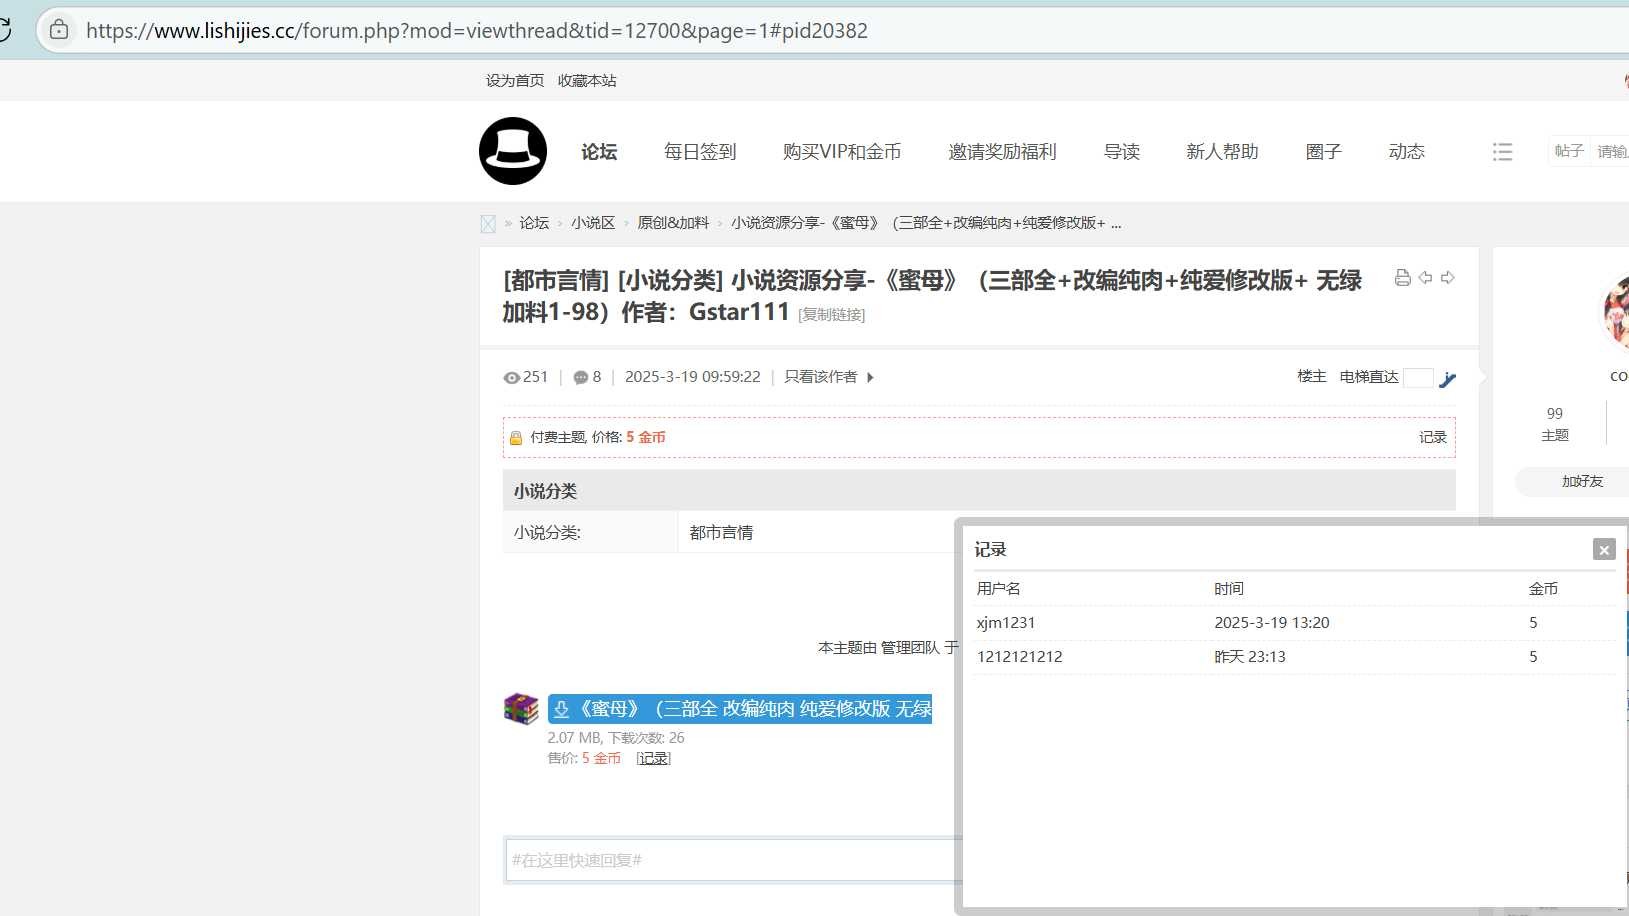
Task: Click the eye view-count icon on the post
Action: 513,377
